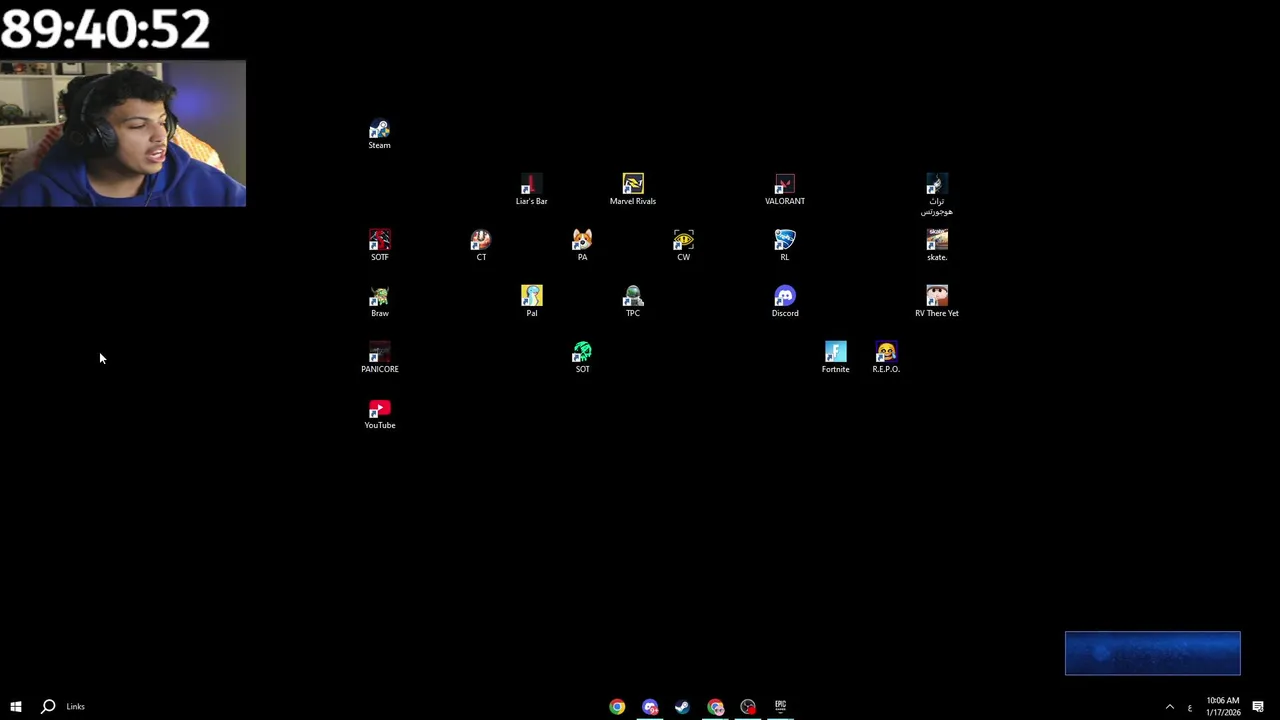Select the Fortnite desktop icon

click(835, 358)
